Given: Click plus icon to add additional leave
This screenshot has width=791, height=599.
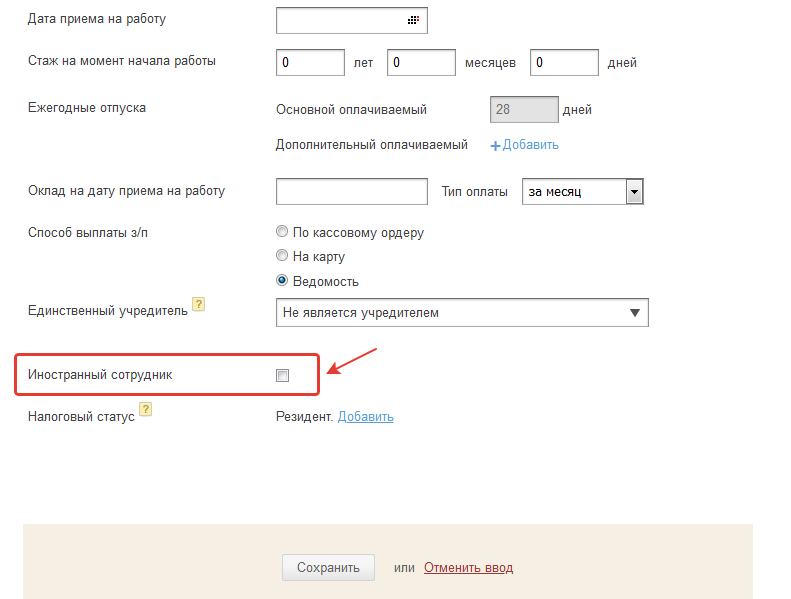Looking at the screenshot, I should coord(494,145).
